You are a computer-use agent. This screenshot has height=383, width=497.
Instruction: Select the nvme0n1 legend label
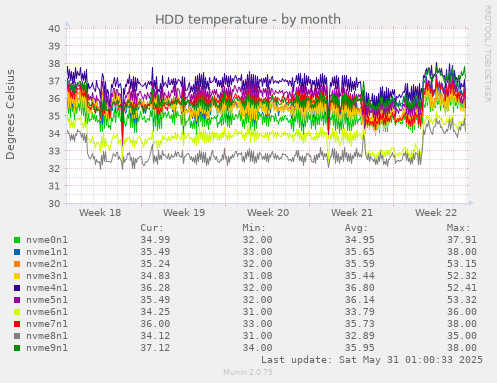point(47,240)
